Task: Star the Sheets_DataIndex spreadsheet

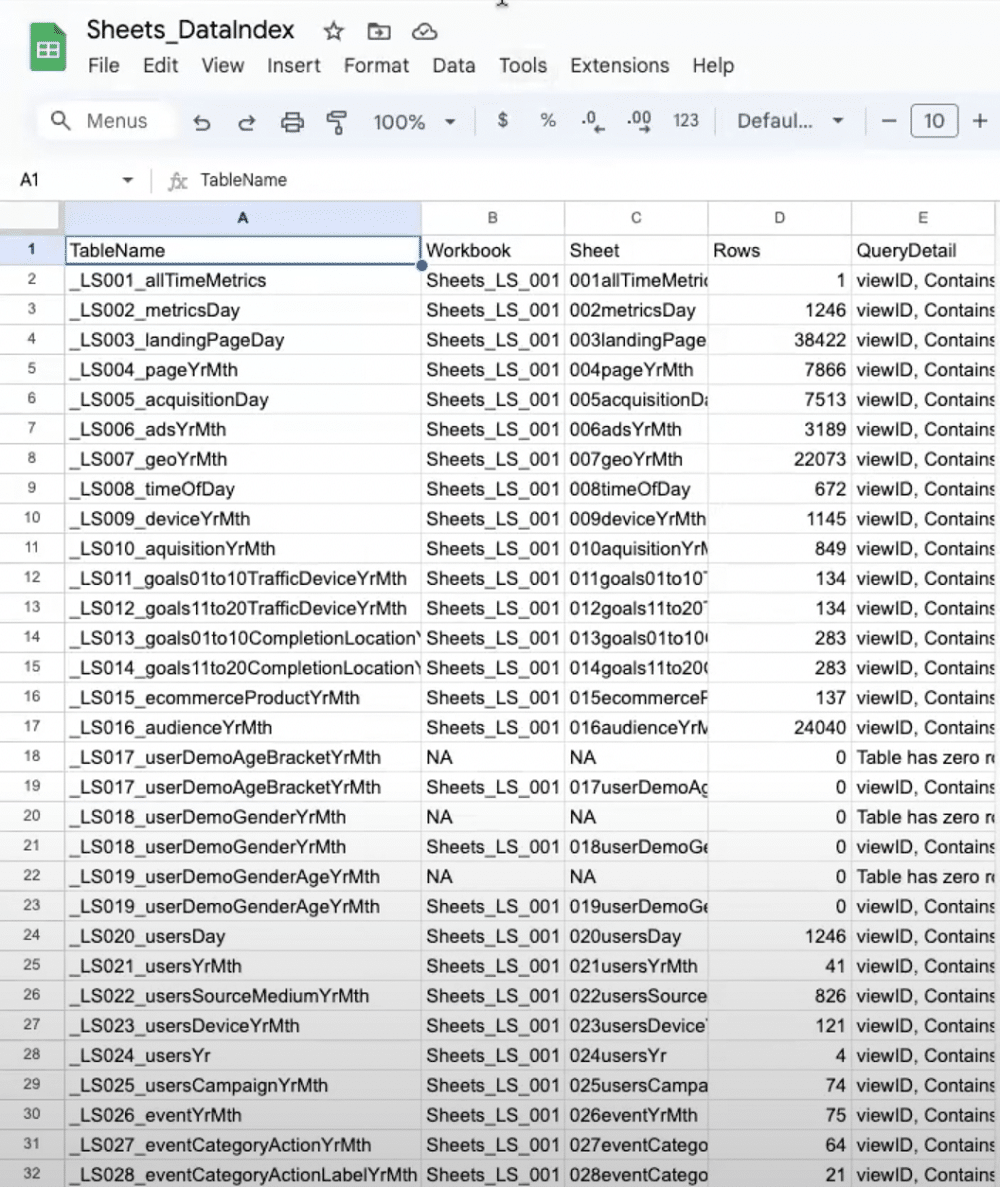Action: point(333,31)
